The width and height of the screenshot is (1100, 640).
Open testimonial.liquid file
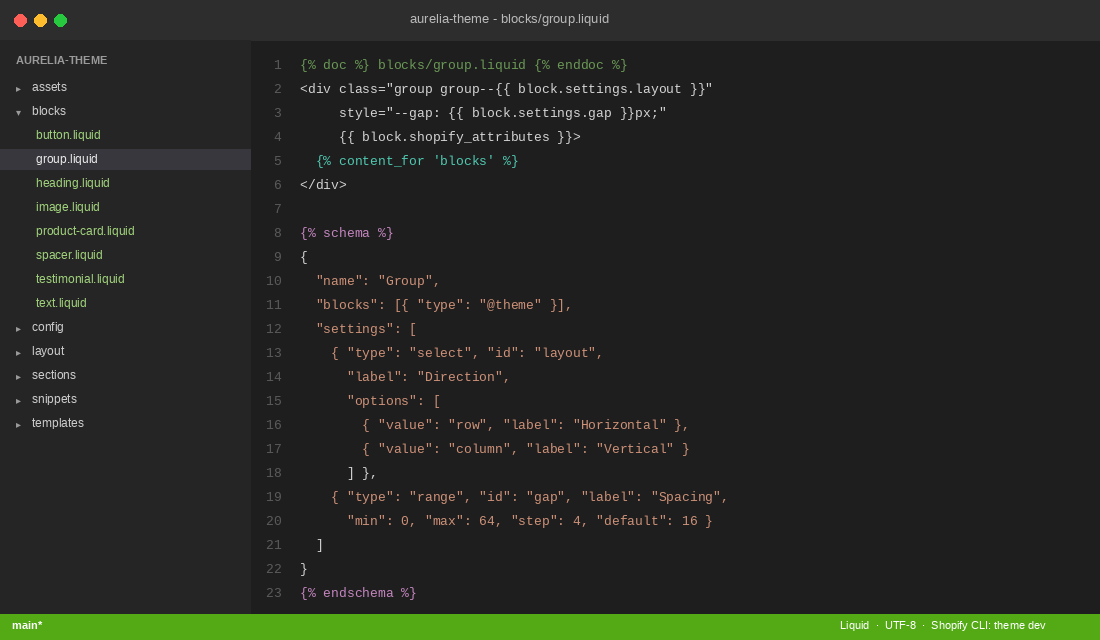[80, 279]
